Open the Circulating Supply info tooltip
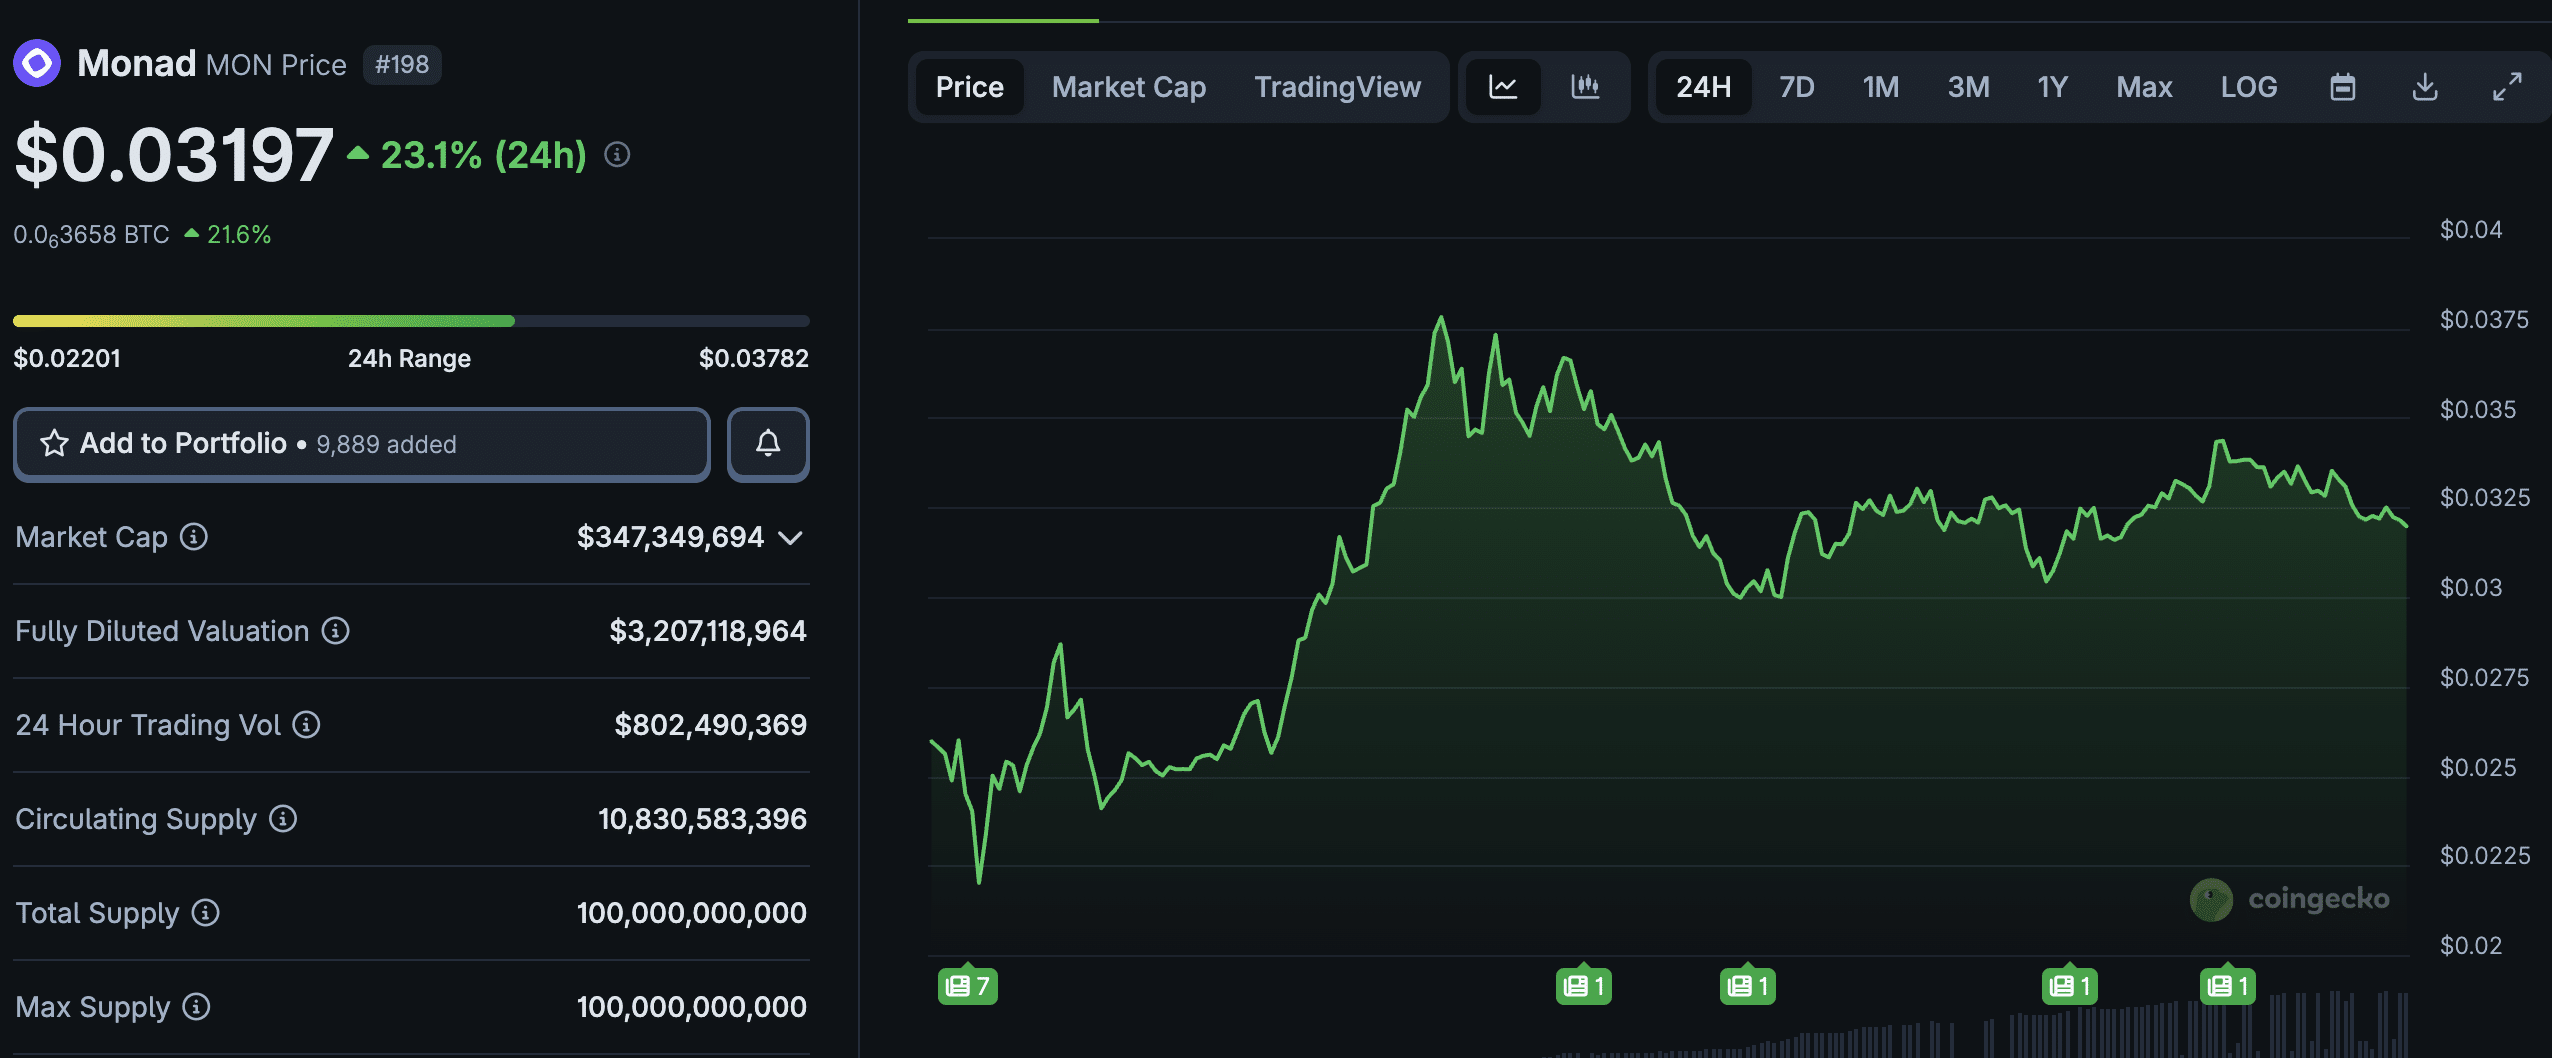The height and width of the screenshot is (1058, 2552). pos(284,819)
